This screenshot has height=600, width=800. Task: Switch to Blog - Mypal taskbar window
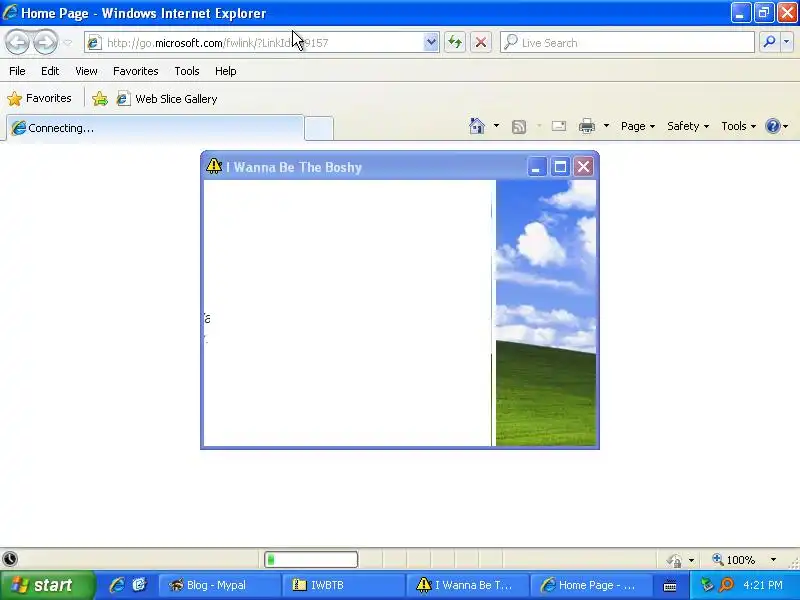(x=220, y=585)
